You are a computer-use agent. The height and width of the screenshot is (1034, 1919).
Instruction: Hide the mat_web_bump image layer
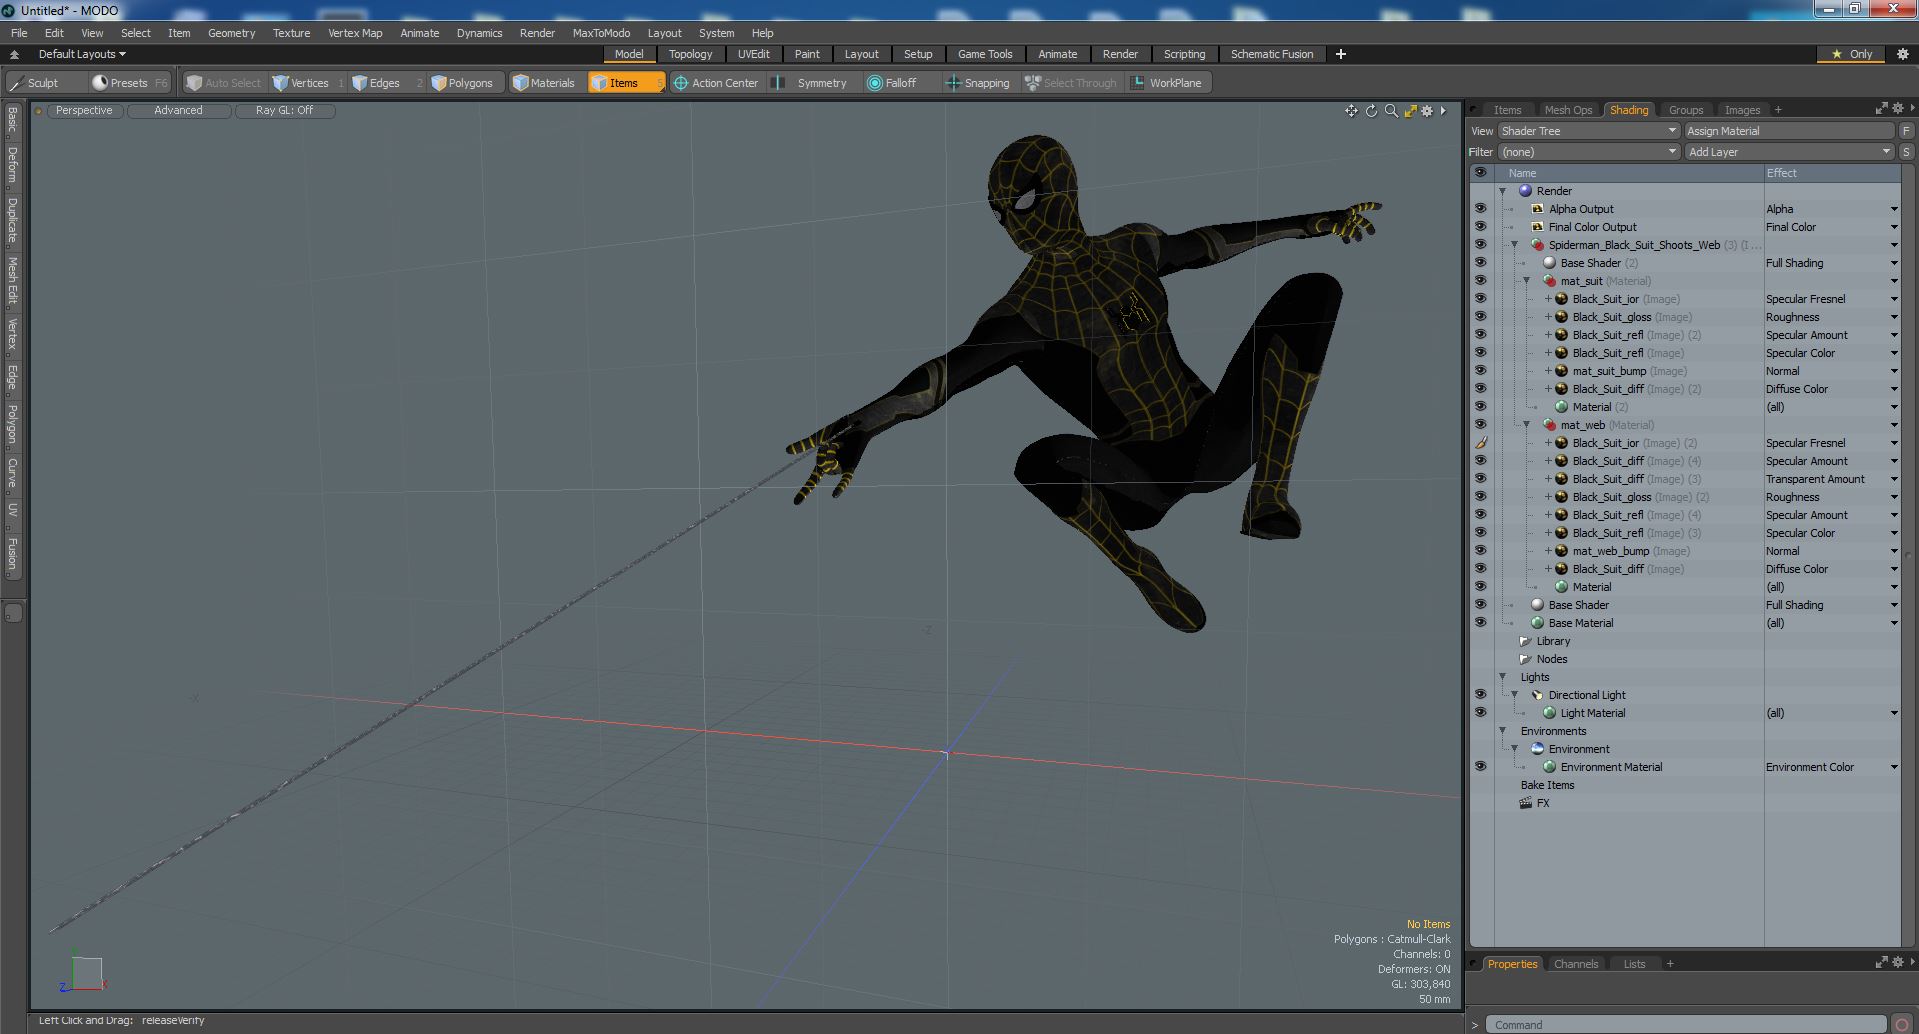[x=1480, y=551]
